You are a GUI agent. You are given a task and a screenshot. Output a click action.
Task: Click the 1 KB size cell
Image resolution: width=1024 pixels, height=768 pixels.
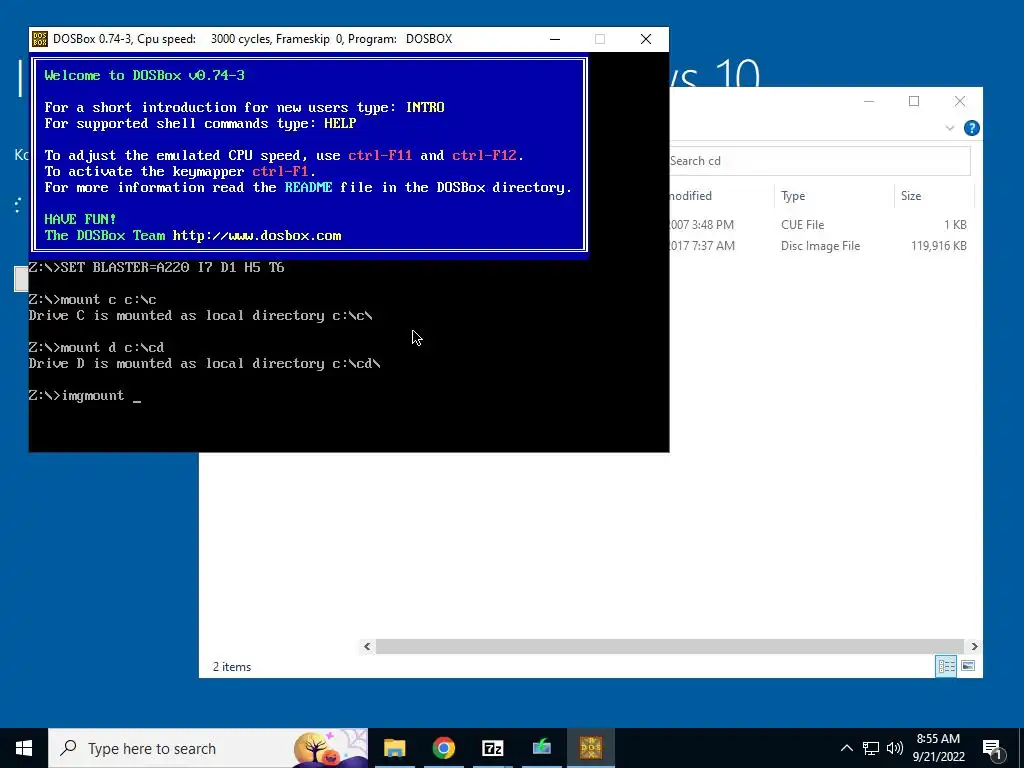pos(955,225)
